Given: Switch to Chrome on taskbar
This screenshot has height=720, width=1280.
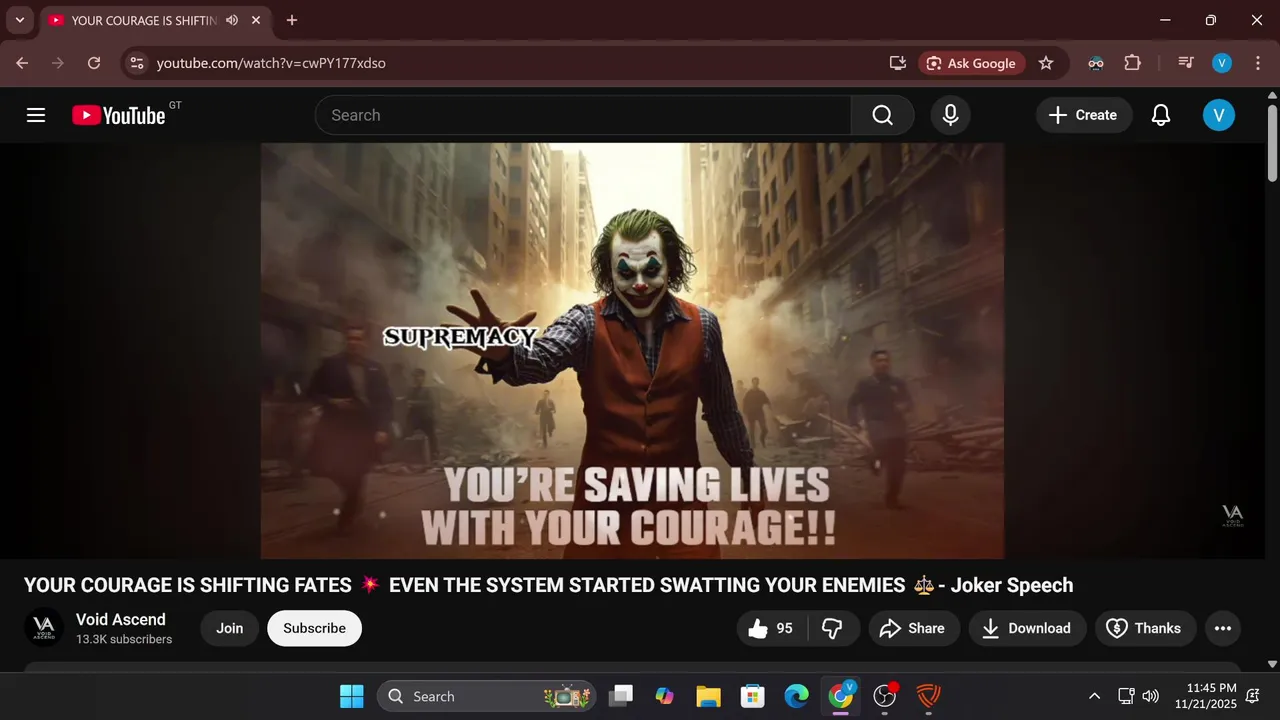Looking at the screenshot, I should (x=841, y=696).
